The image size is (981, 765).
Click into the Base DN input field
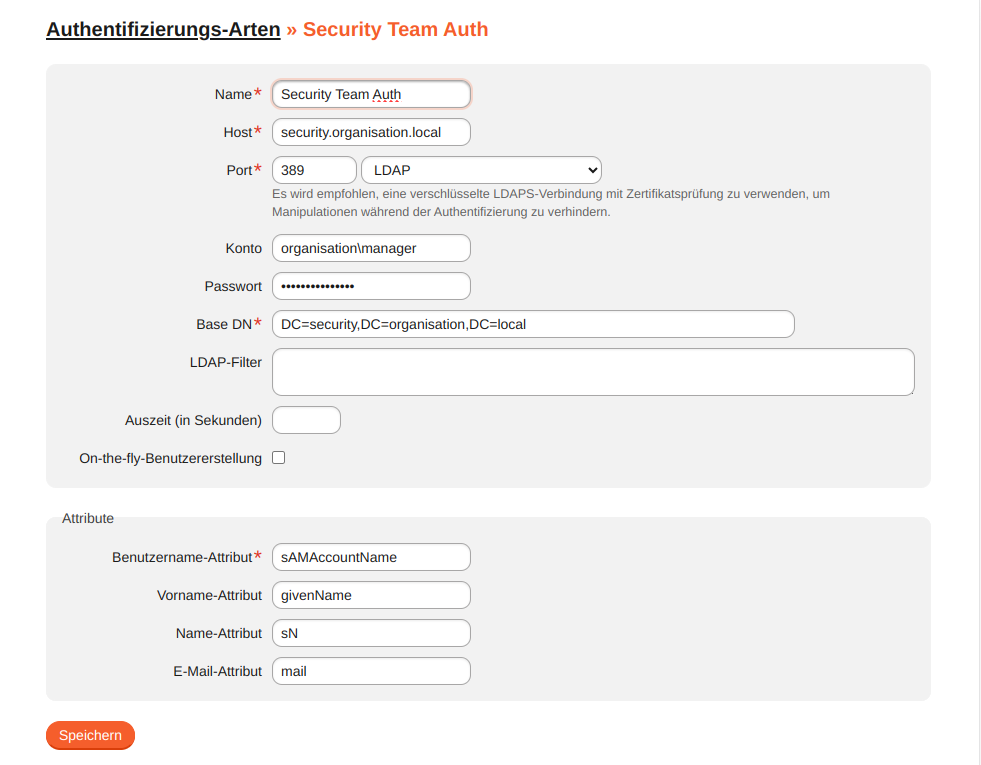tap(532, 324)
